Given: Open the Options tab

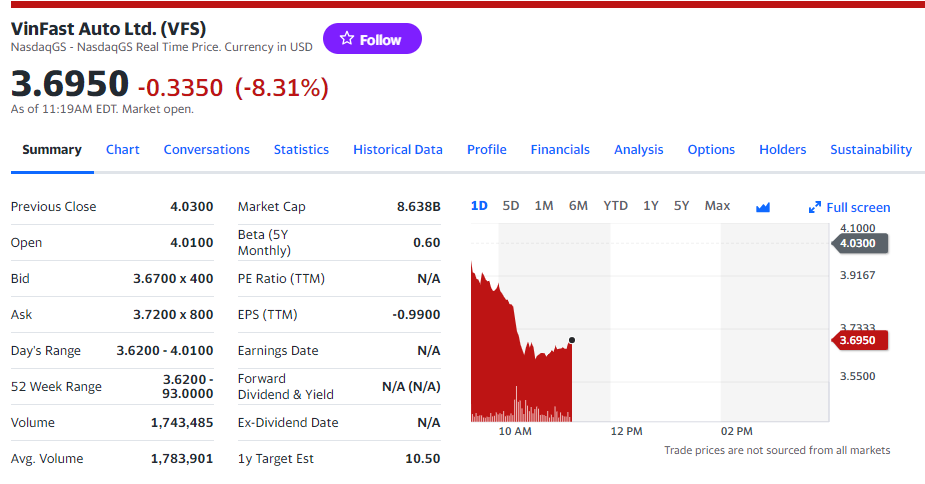Looking at the screenshot, I should (x=711, y=149).
